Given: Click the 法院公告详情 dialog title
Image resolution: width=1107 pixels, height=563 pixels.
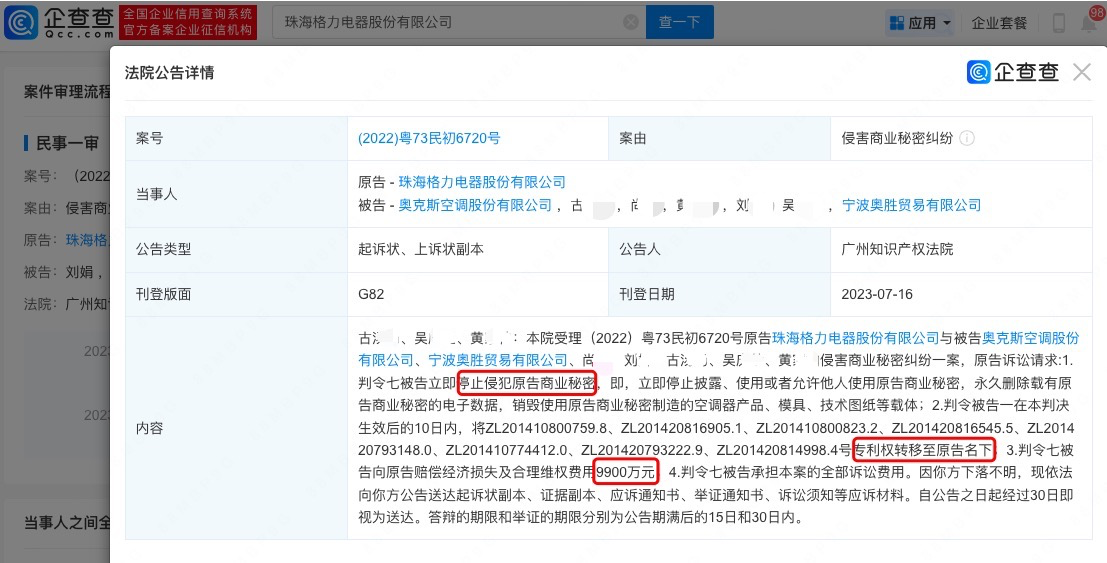Looking at the screenshot, I should click(169, 72).
